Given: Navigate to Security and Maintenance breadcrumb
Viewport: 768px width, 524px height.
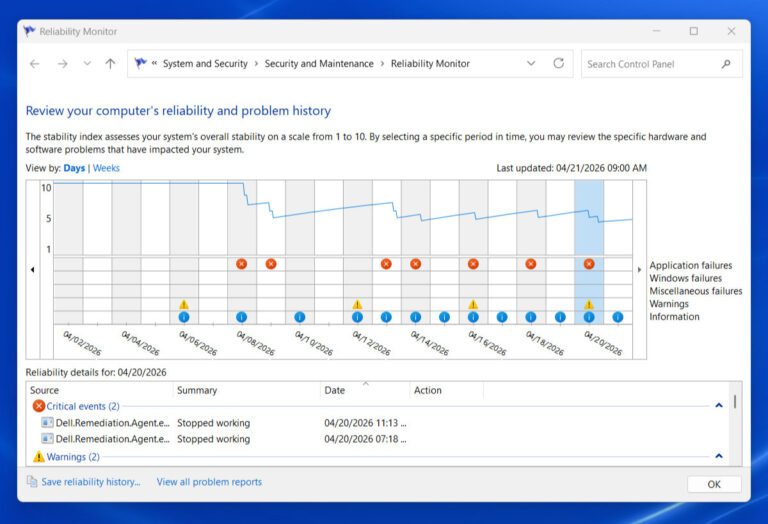Looking at the screenshot, I should coord(319,64).
